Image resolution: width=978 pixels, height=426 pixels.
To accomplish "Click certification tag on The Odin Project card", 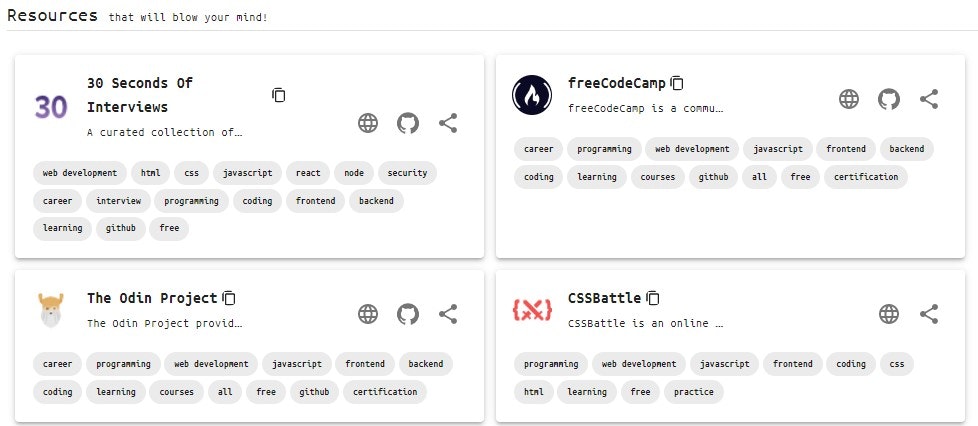I will pos(385,392).
